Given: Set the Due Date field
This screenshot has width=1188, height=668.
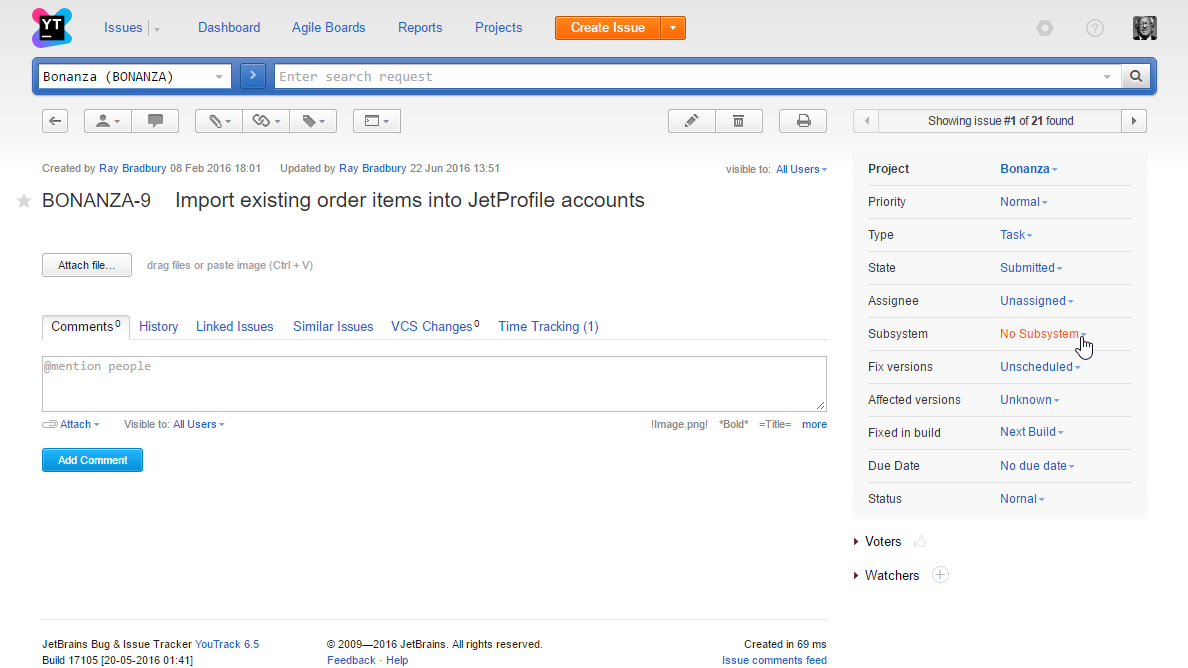Looking at the screenshot, I should [1037, 467].
